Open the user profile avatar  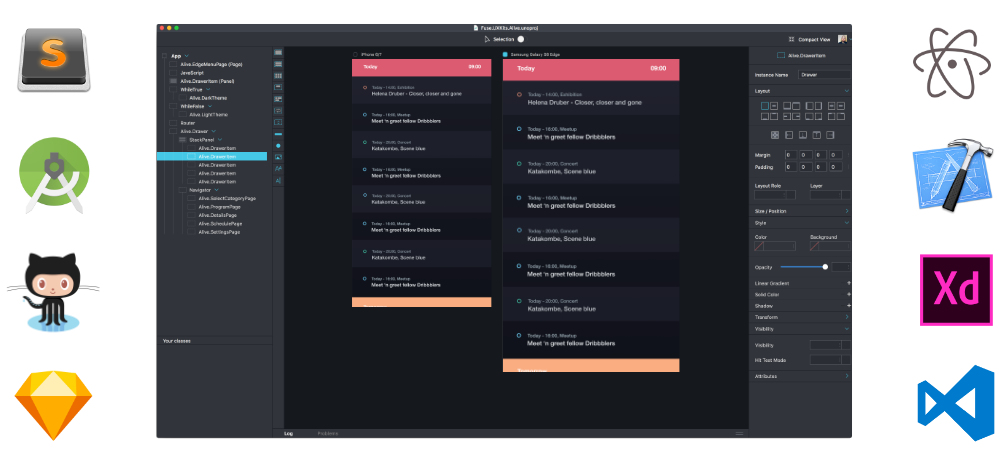tap(842, 39)
